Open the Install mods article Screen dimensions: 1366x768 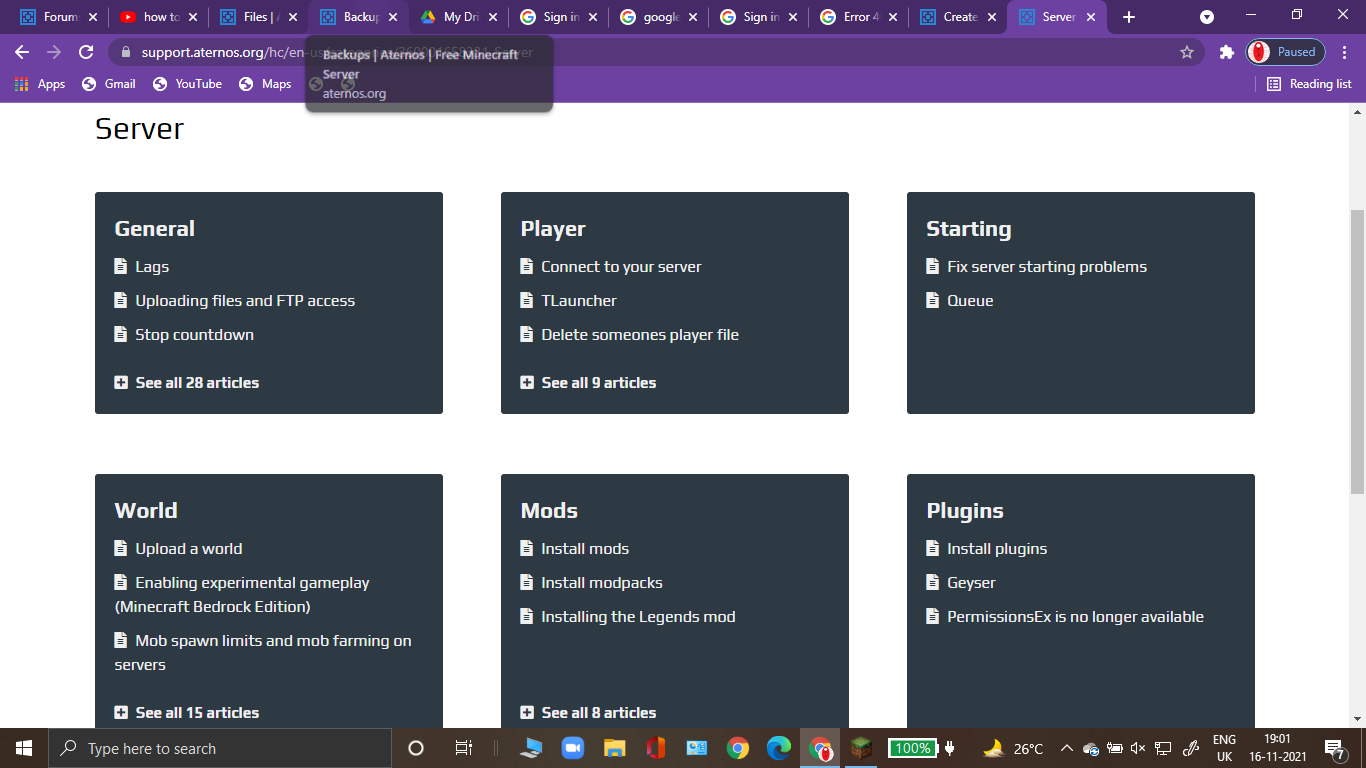[585, 549]
